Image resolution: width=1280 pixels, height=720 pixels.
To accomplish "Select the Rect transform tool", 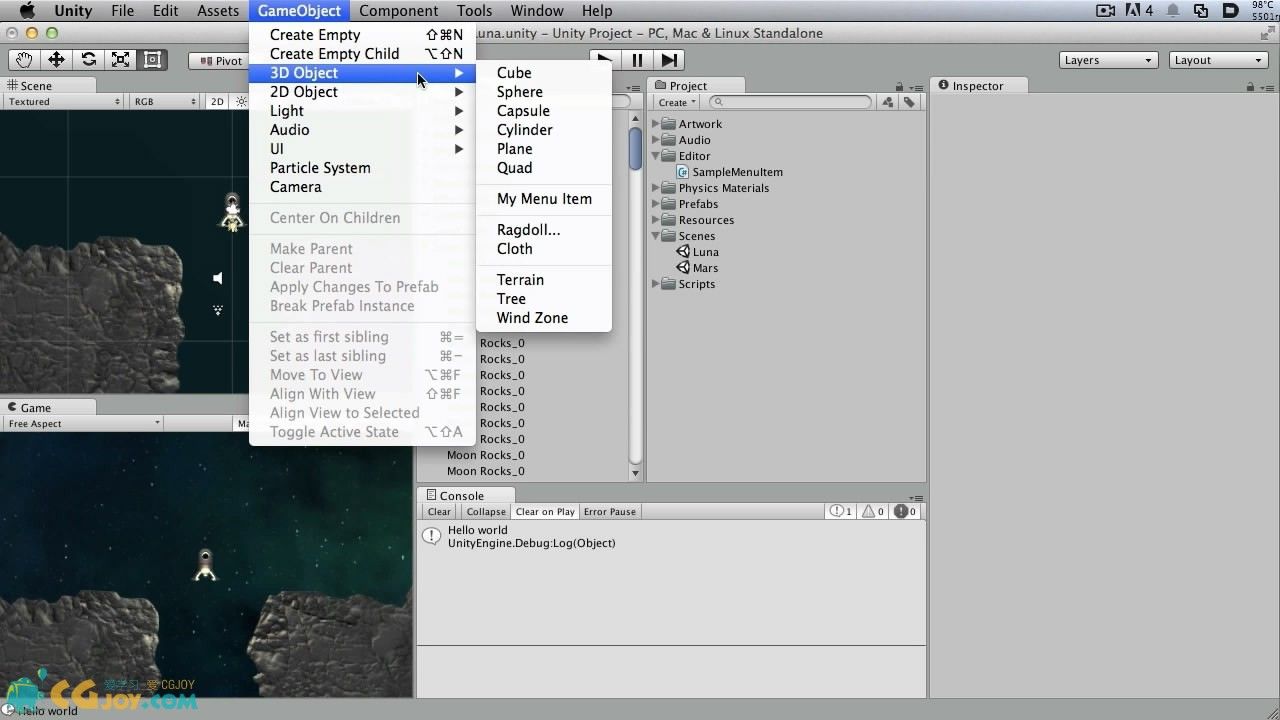I will click(x=152, y=60).
